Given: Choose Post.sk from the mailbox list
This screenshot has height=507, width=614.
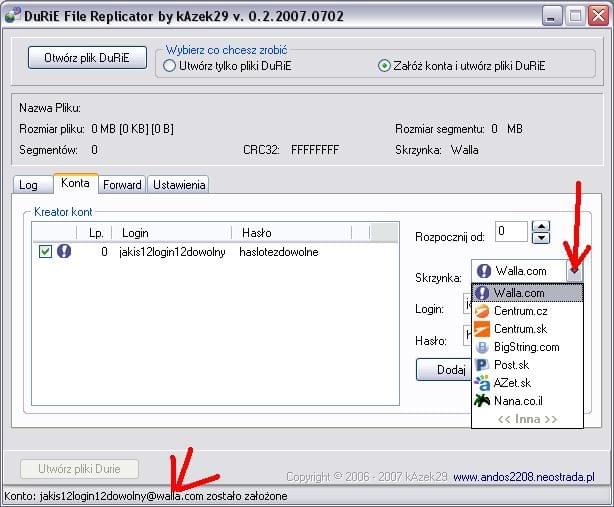Looking at the screenshot, I should [x=527, y=365].
